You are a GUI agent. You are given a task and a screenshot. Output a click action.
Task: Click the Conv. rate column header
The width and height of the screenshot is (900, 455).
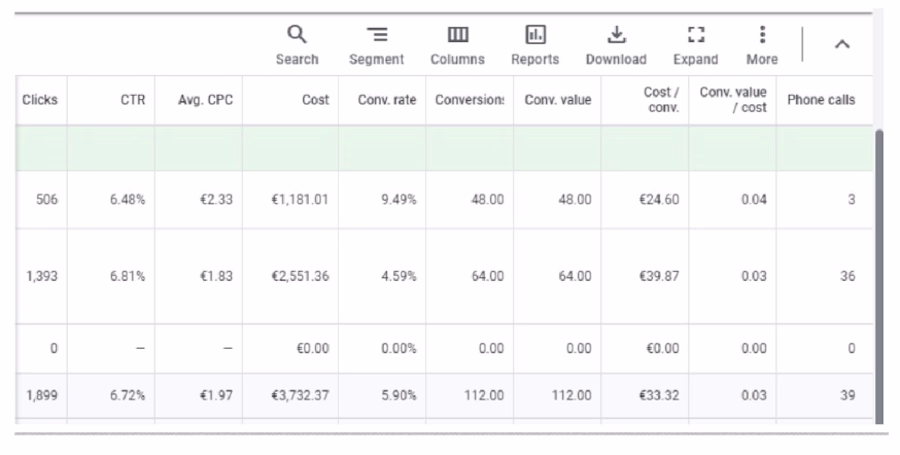click(387, 100)
